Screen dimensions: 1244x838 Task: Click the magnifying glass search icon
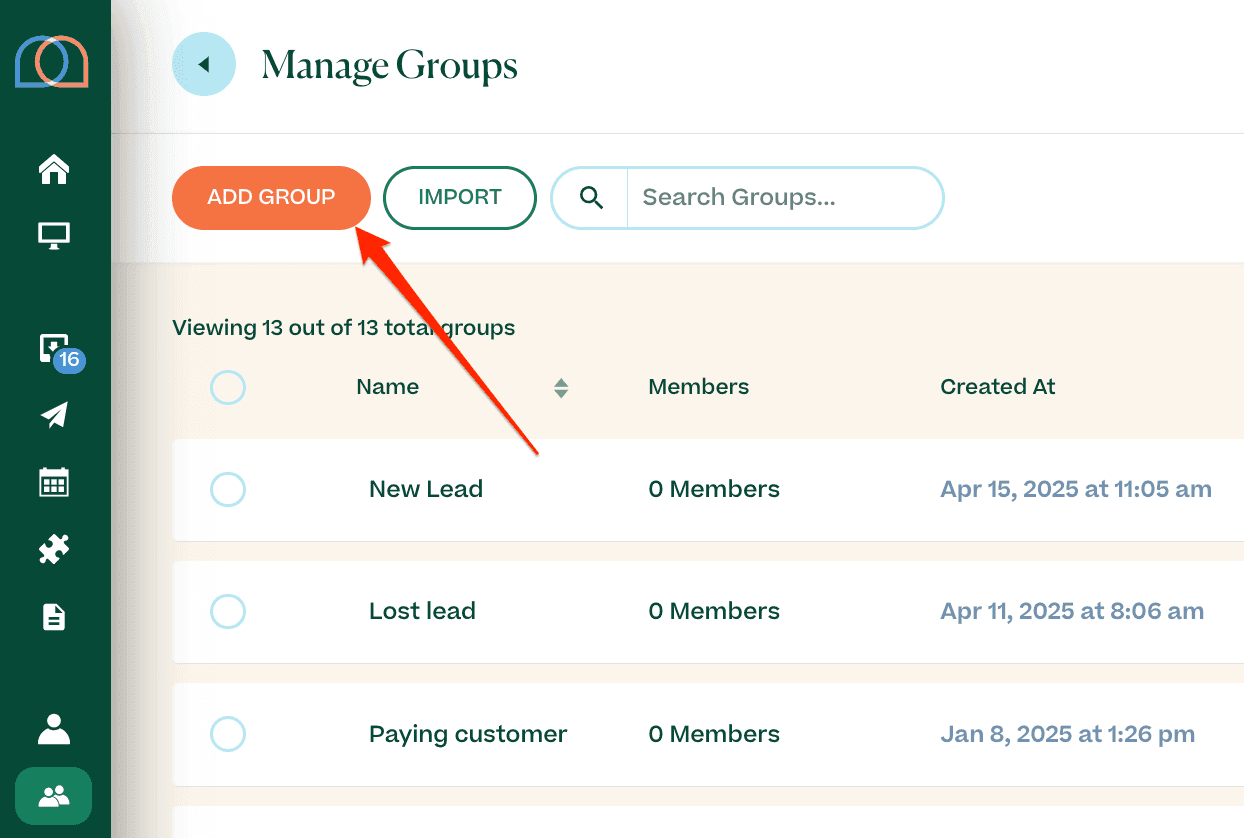591,198
